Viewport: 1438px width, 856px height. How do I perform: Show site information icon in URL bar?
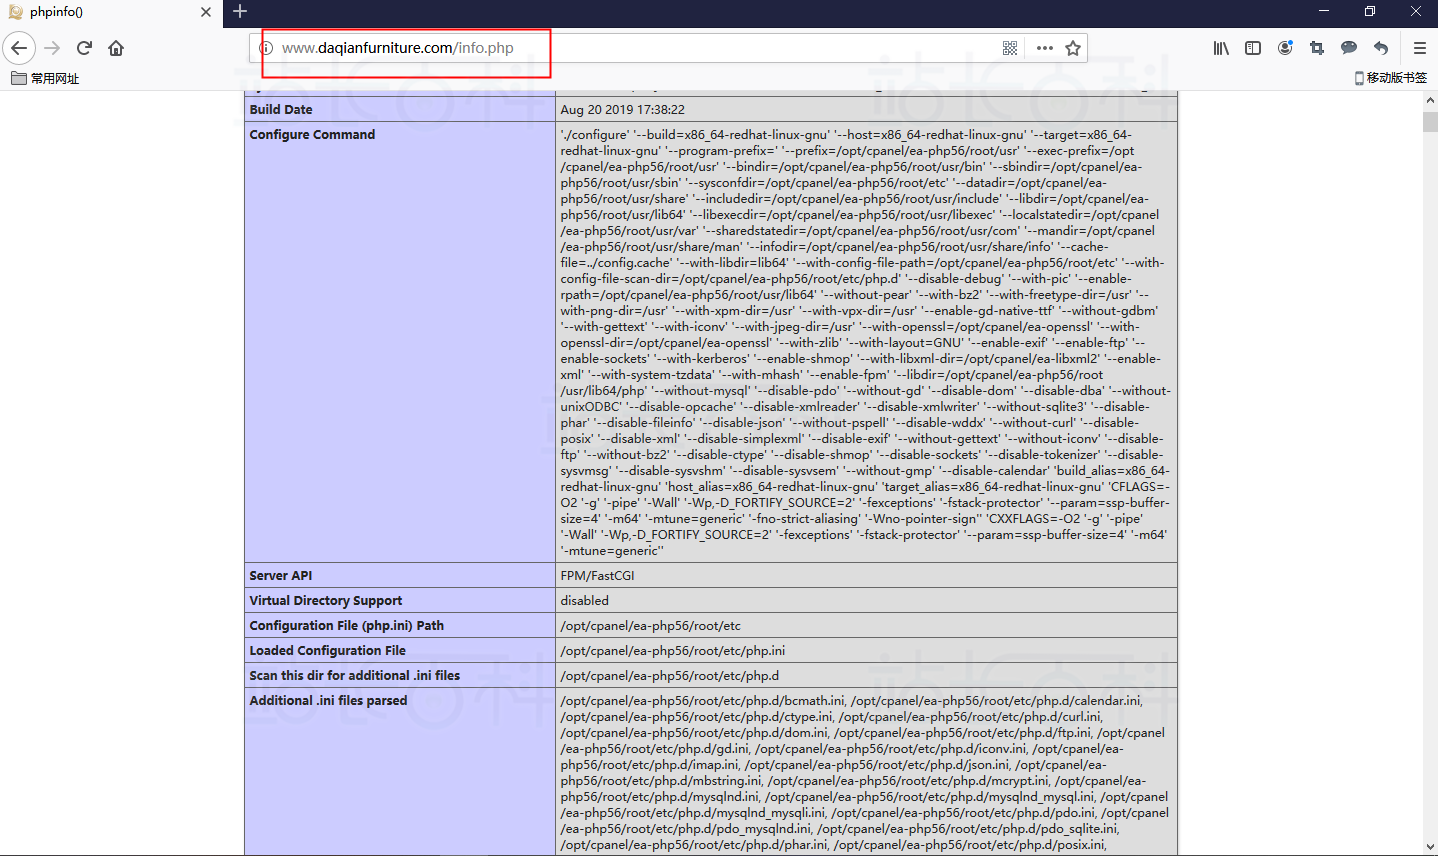[x=267, y=48]
